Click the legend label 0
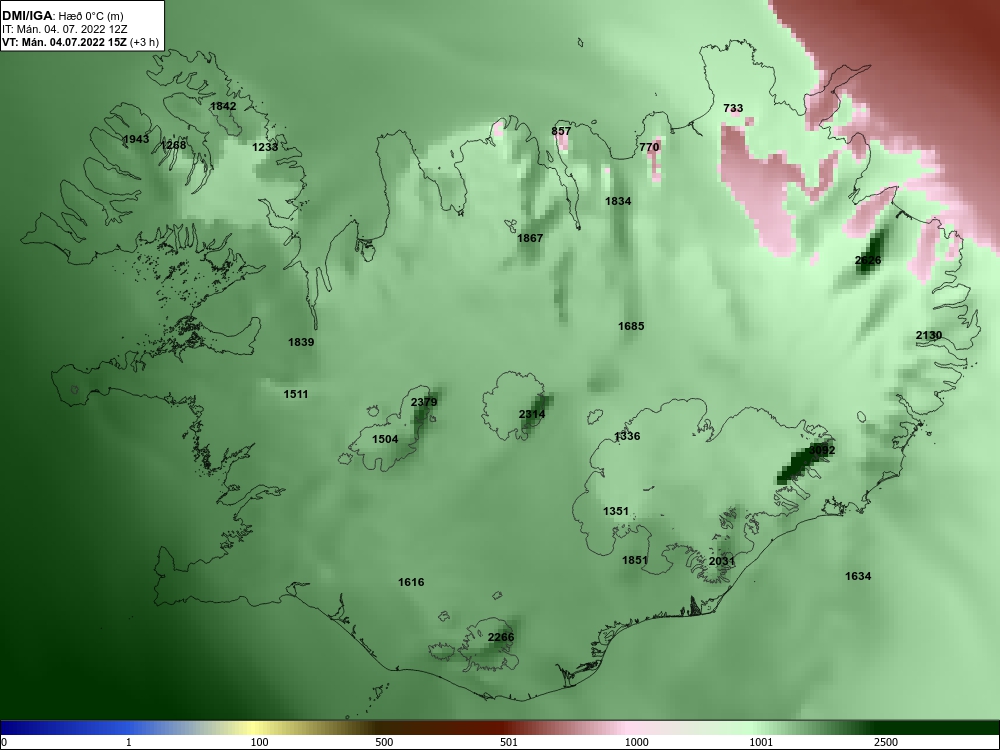This screenshot has height=750, width=1000. pyautogui.click(x=4, y=742)
